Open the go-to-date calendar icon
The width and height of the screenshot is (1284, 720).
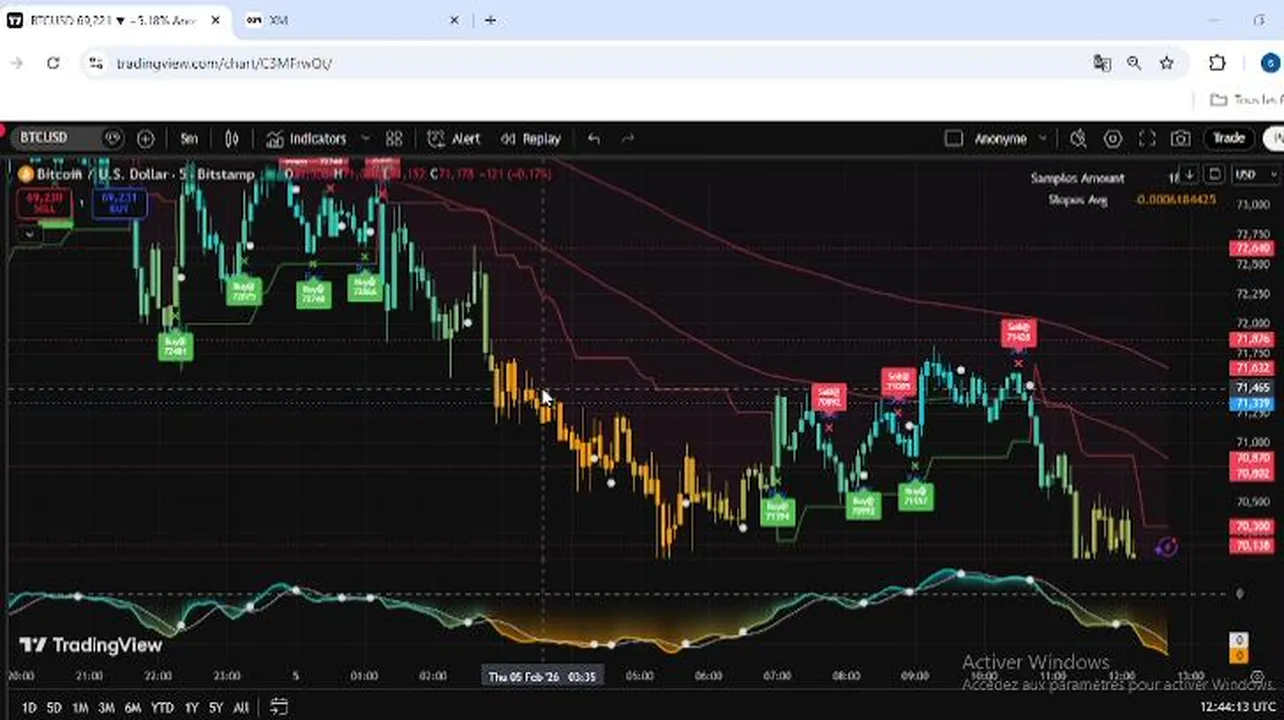coord(279,707)
